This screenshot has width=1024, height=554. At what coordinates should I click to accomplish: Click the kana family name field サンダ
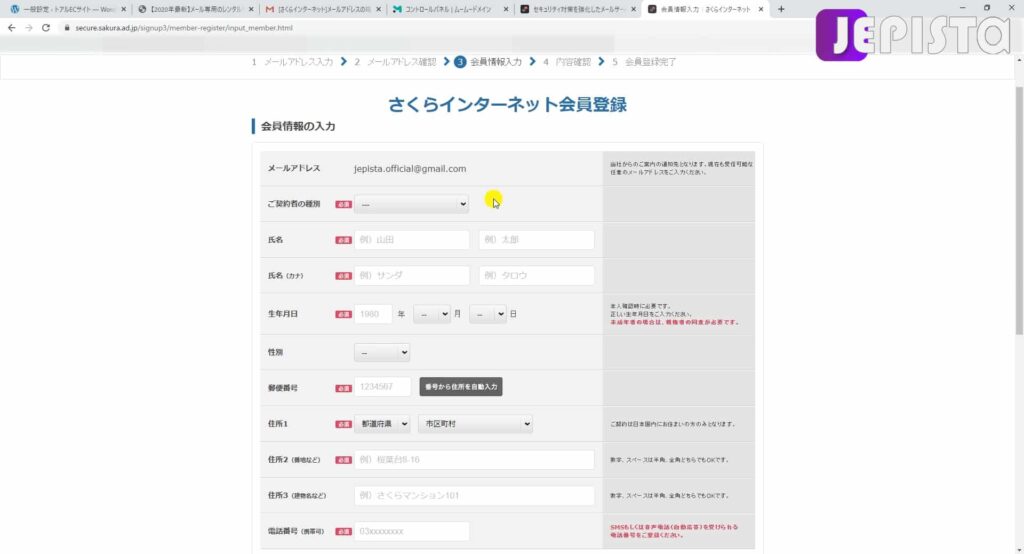(x=411, y=276)
